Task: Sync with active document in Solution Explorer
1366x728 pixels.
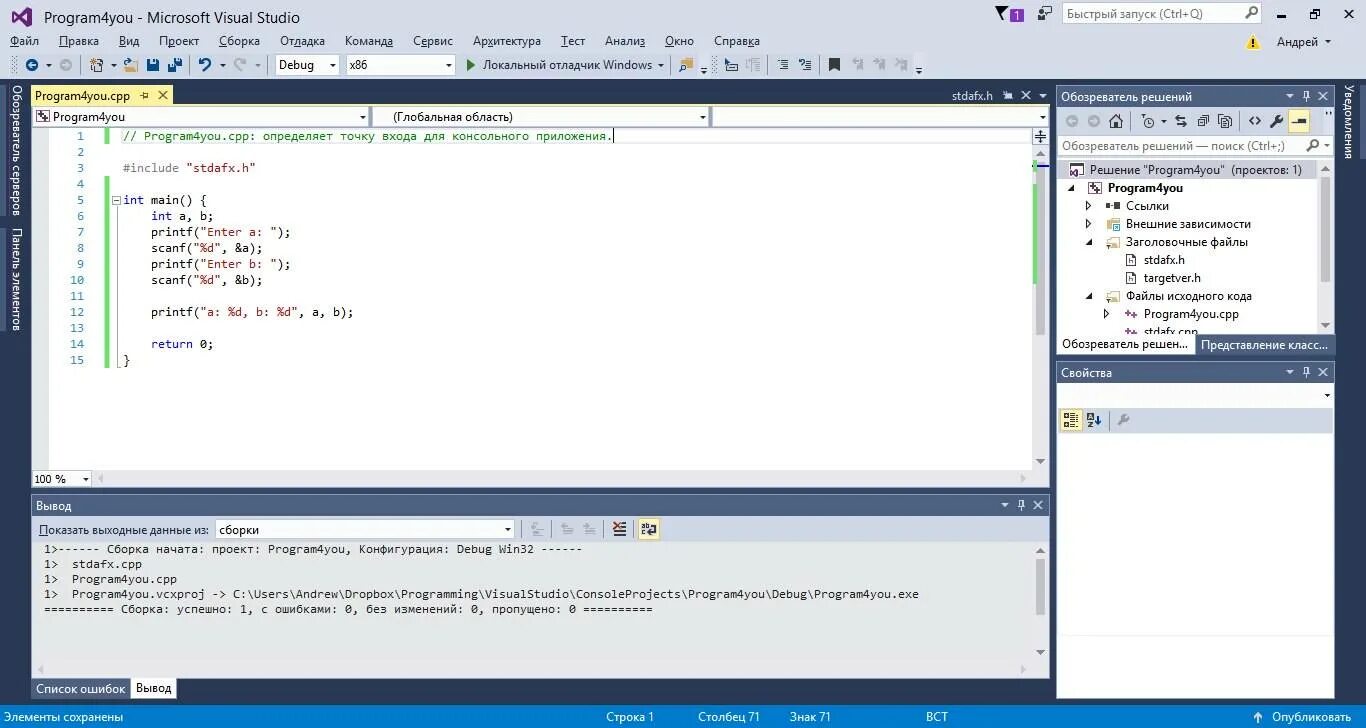Action: point(1180,121)
